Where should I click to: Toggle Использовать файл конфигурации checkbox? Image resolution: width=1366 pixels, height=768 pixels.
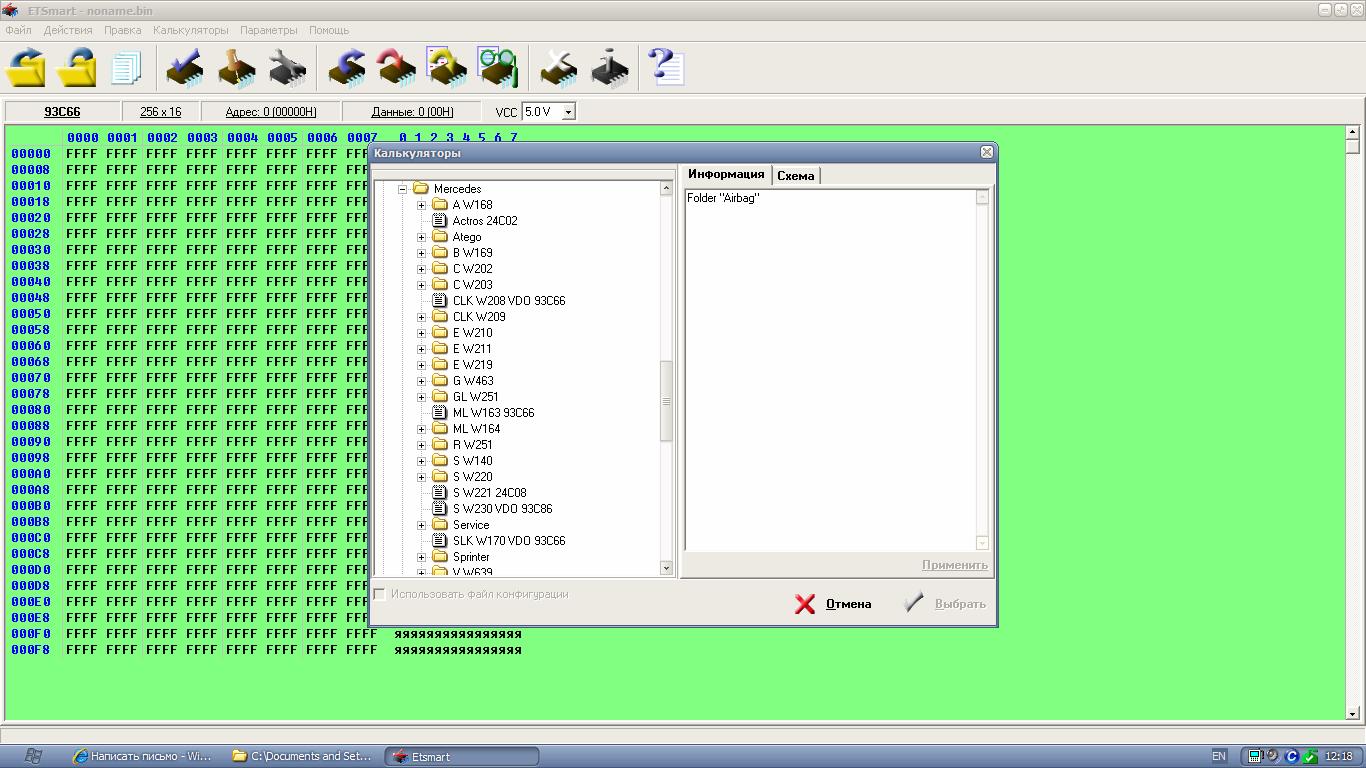click(380, 594)
